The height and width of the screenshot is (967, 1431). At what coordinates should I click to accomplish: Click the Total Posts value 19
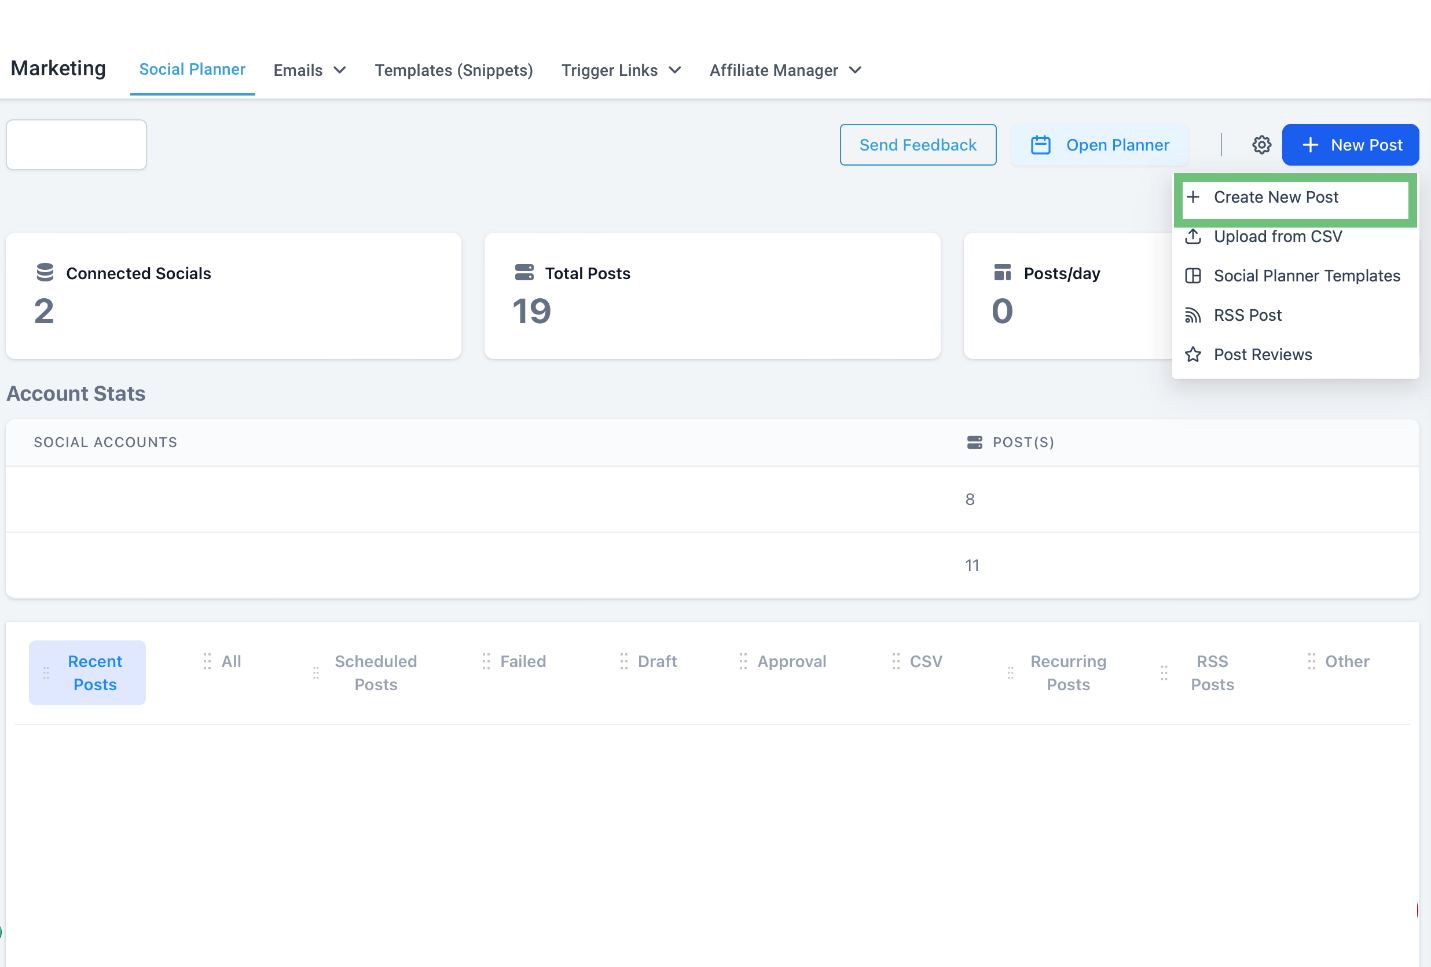(532, 311)
